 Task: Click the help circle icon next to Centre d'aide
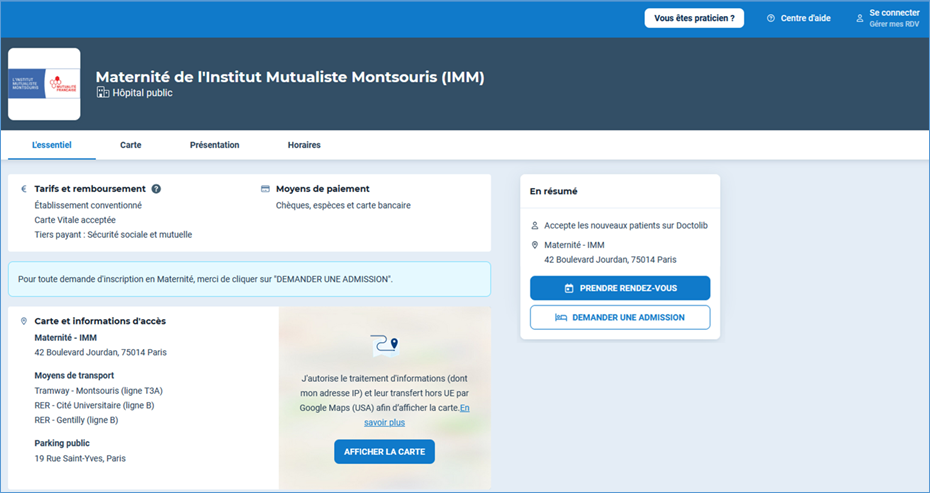pos(771,18)
